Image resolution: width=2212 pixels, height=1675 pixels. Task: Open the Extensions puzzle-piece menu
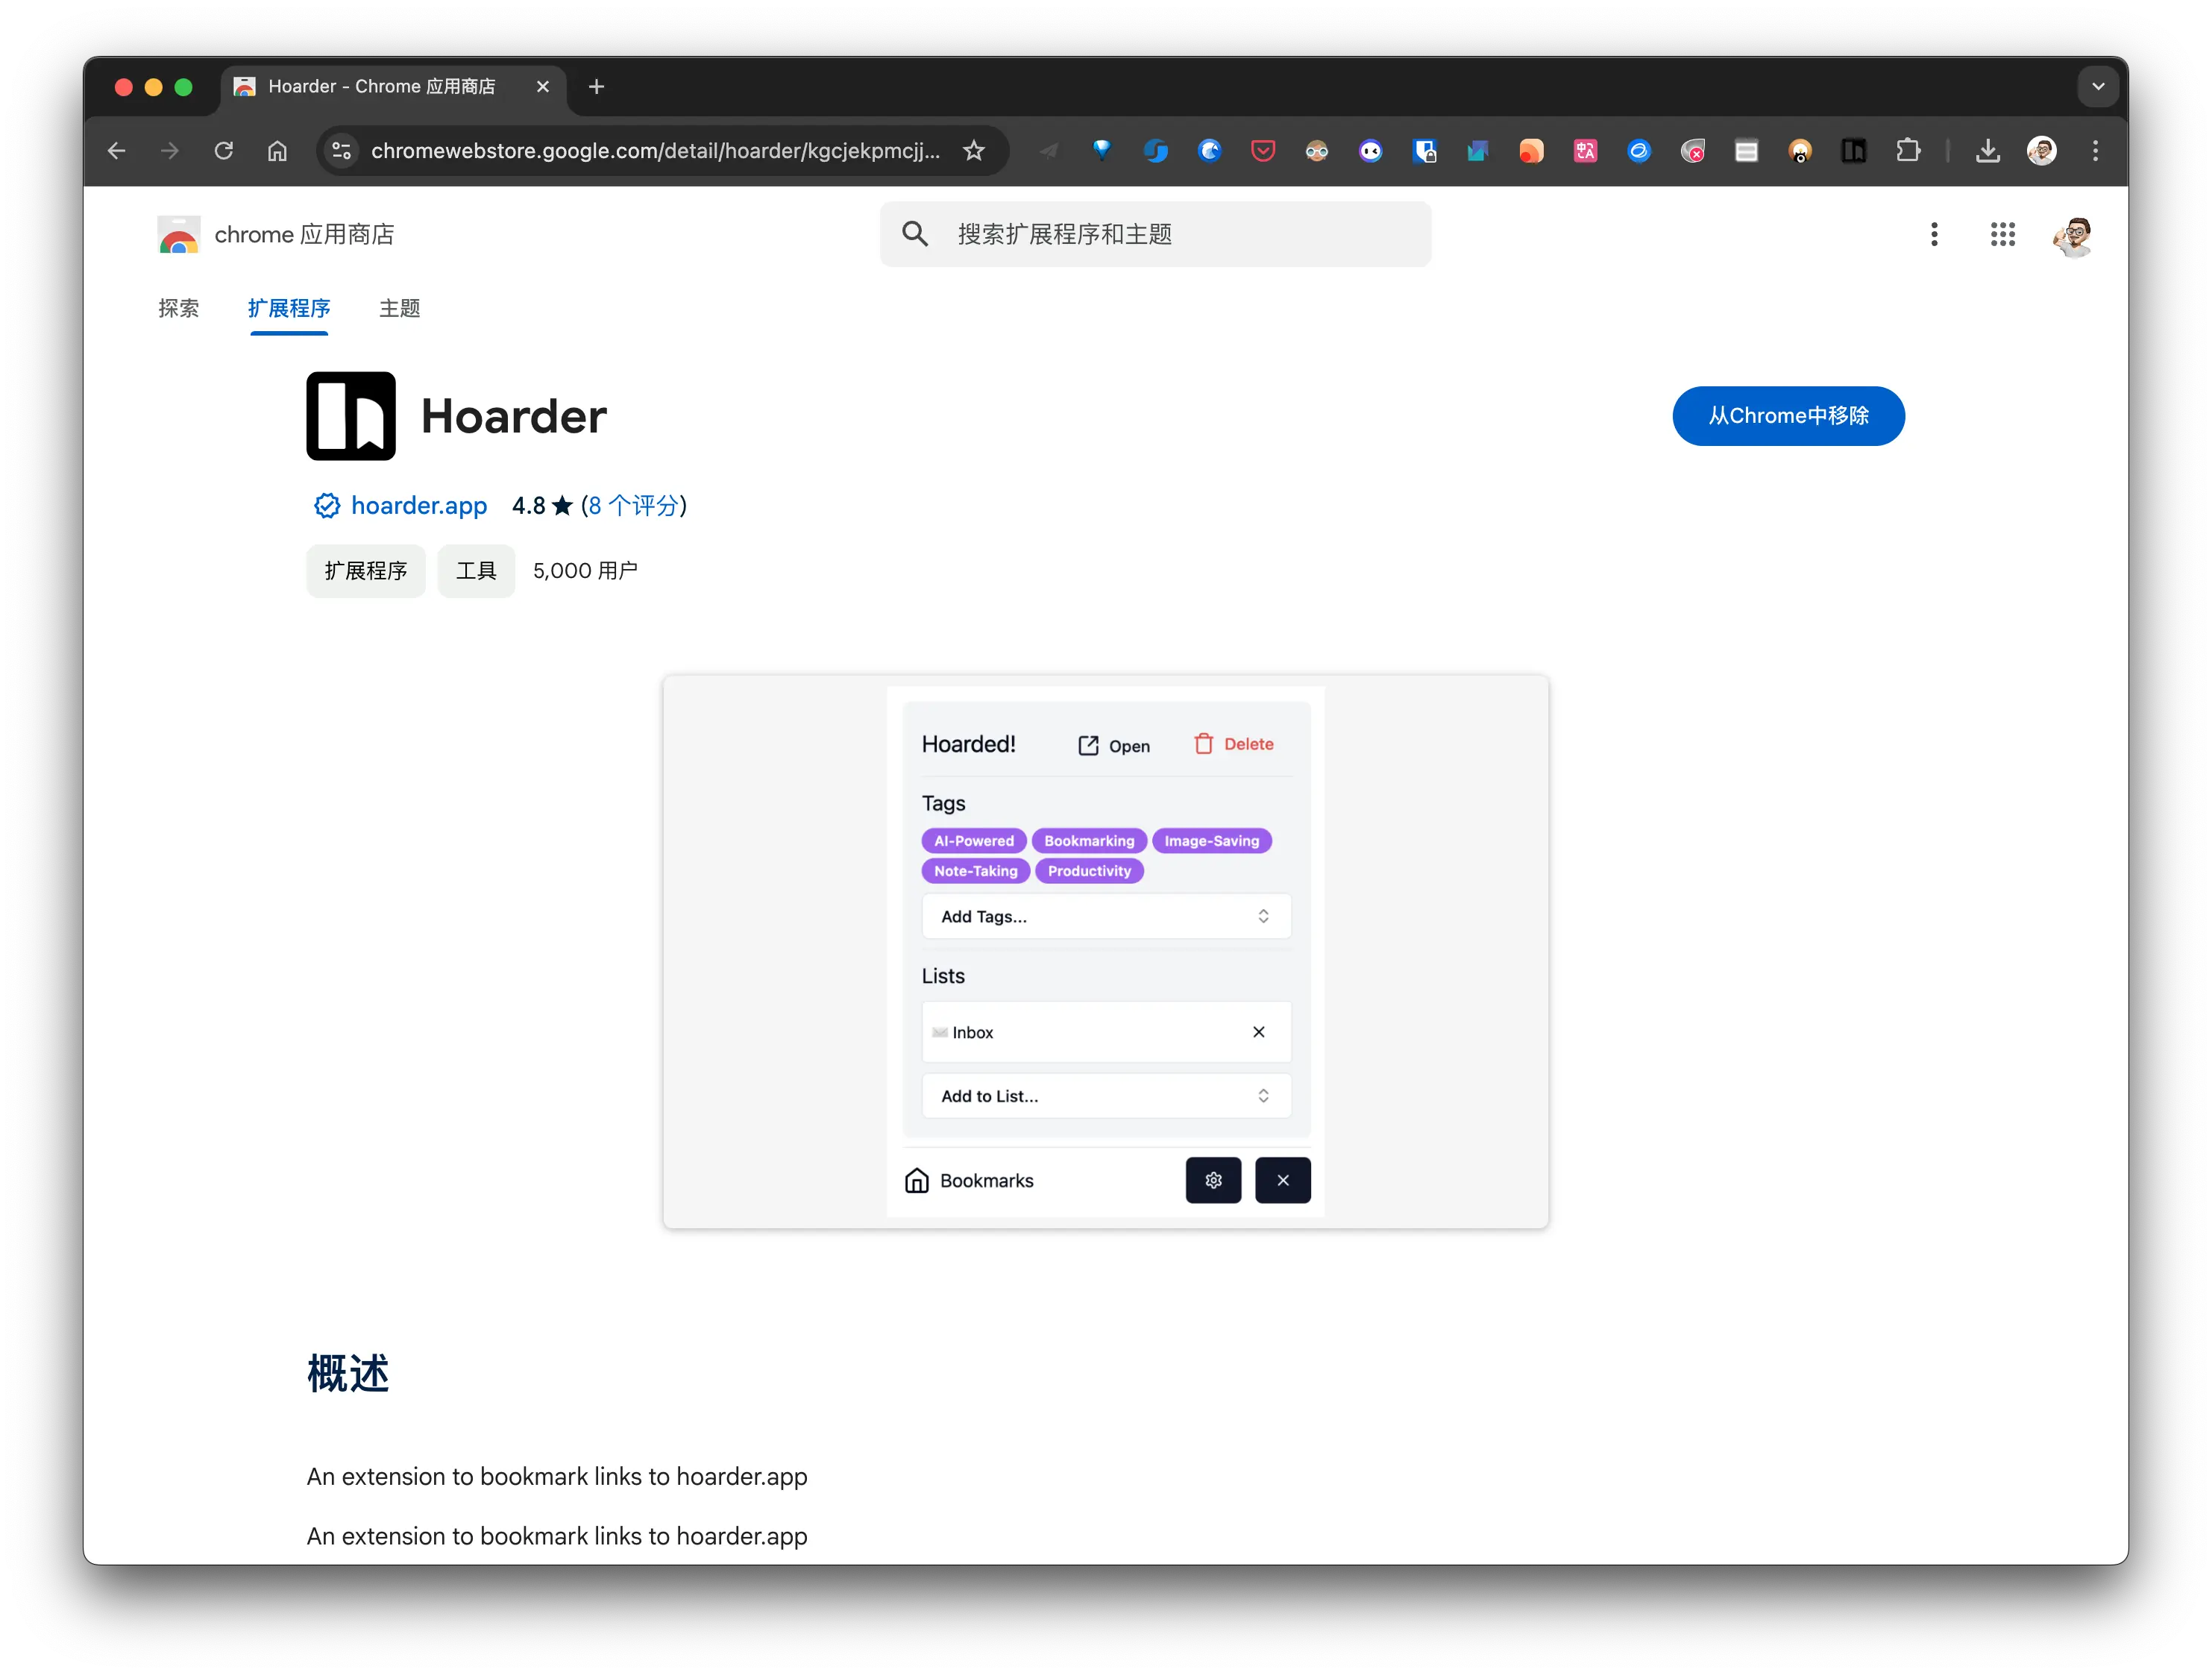(1908, 151)
